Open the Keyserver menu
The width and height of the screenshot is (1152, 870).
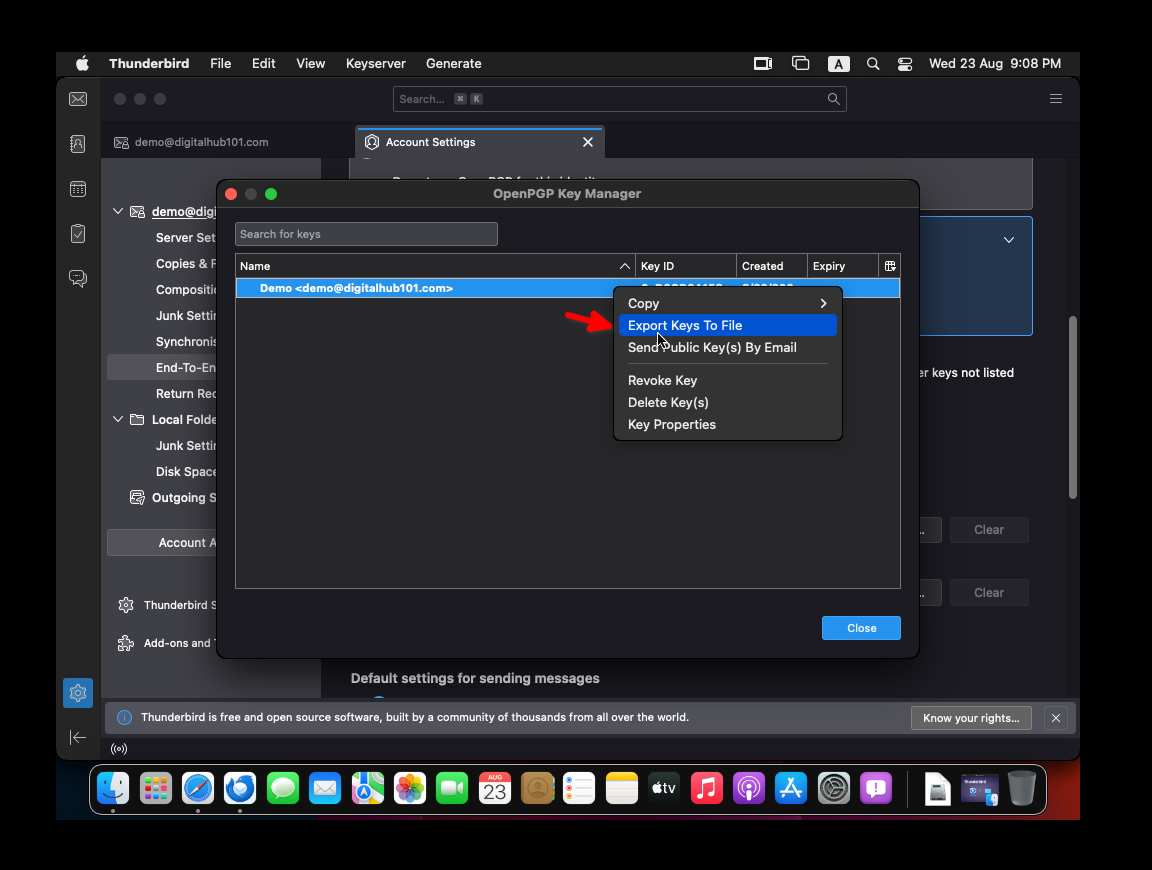[375, 64]
